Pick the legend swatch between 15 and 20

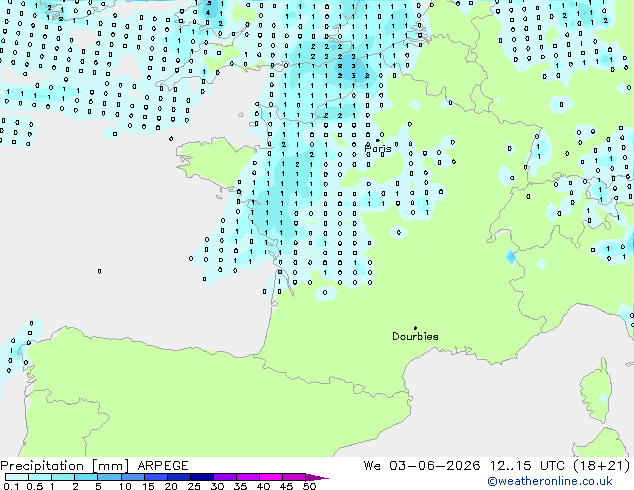click(x=155, y=477)
